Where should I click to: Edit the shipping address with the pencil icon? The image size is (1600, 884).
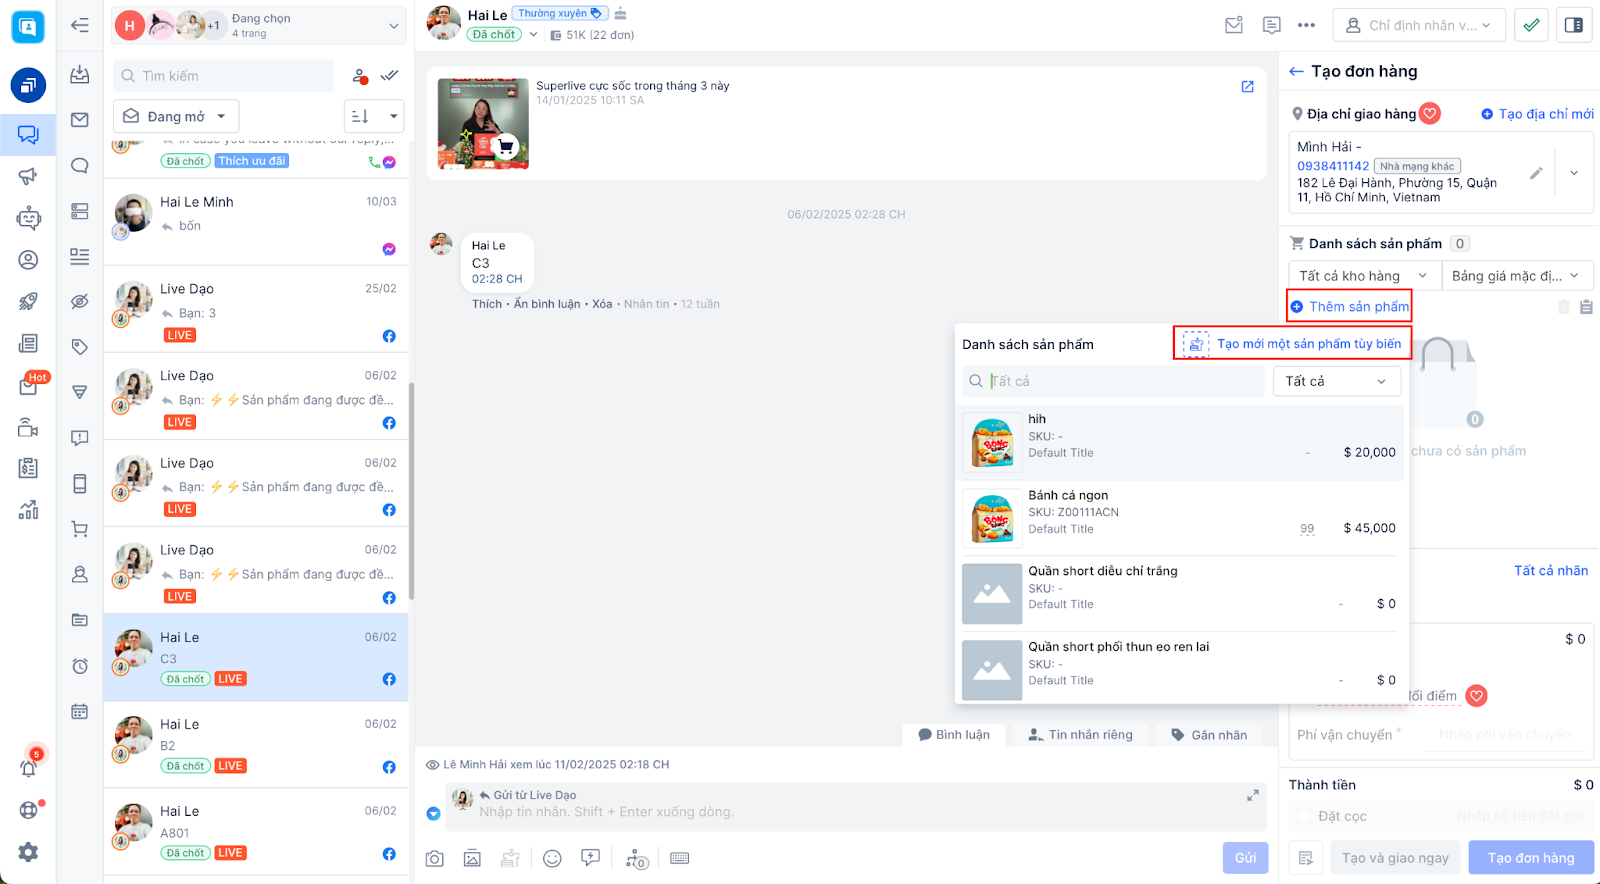point(1536,173)
